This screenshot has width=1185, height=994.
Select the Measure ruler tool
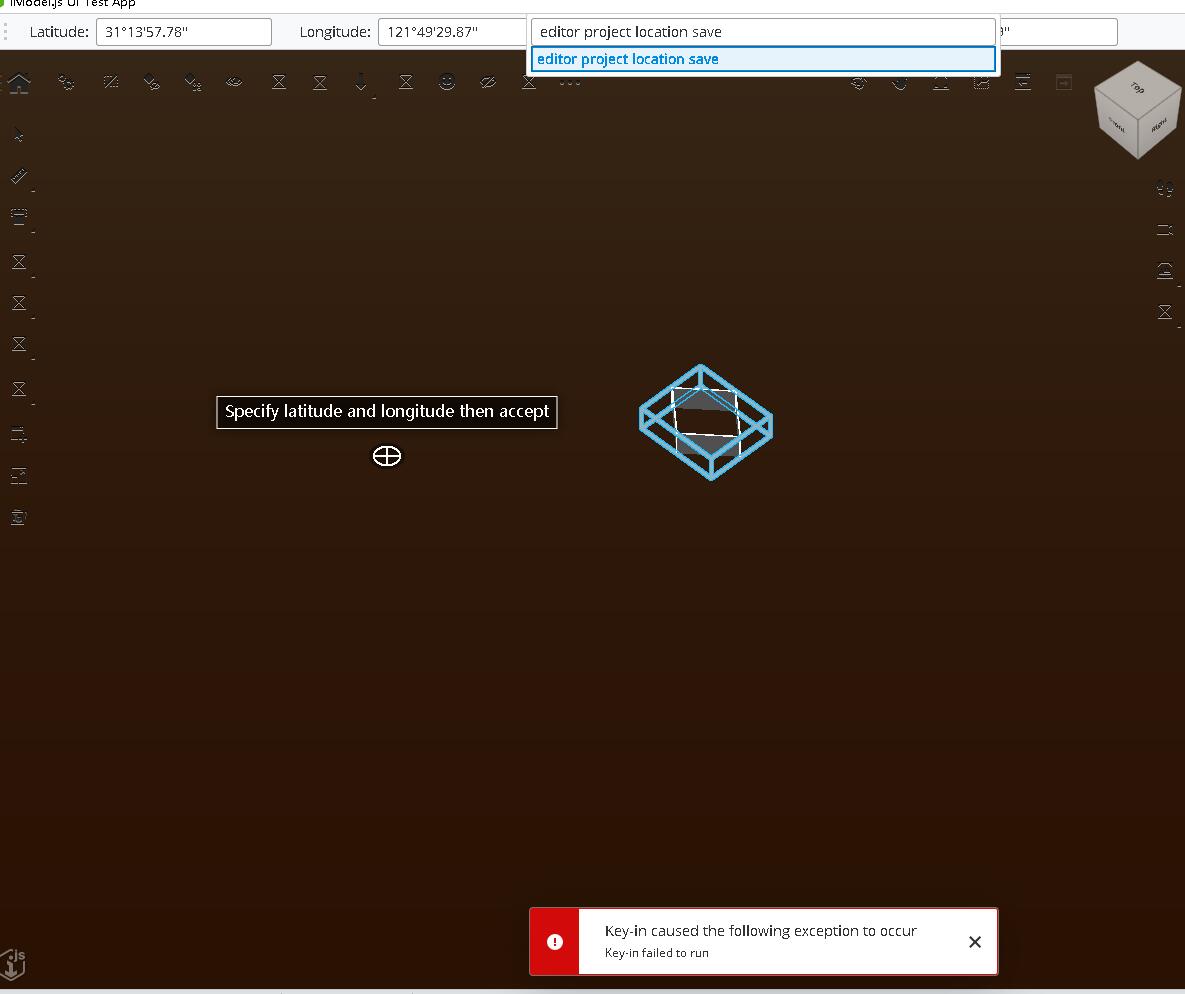tap(19, 176)
